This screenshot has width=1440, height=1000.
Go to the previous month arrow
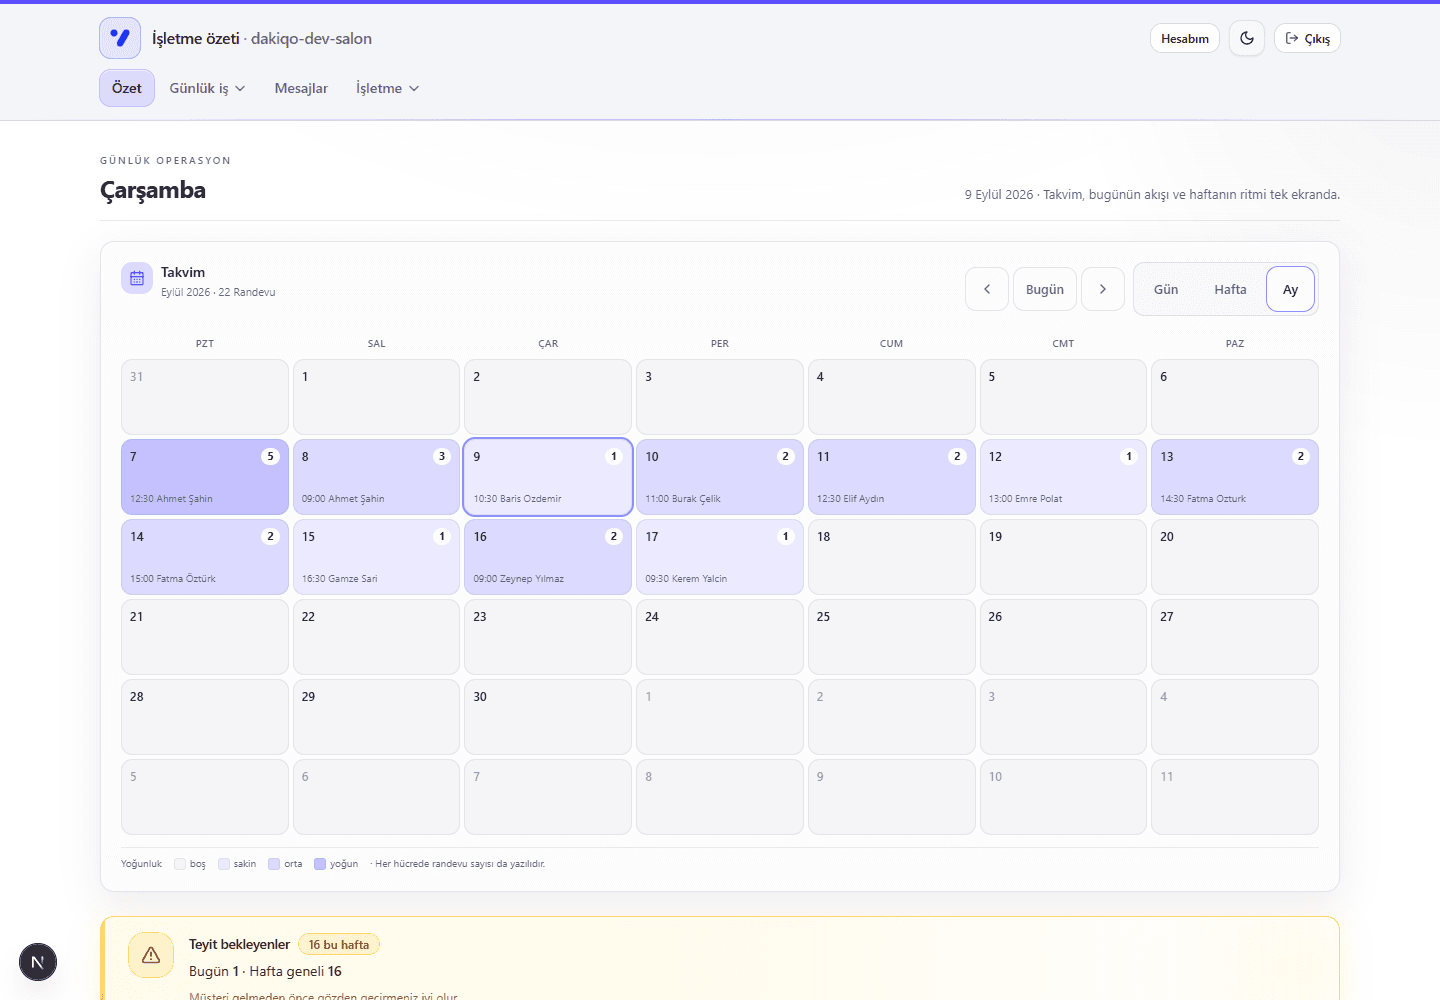point(987,289)
